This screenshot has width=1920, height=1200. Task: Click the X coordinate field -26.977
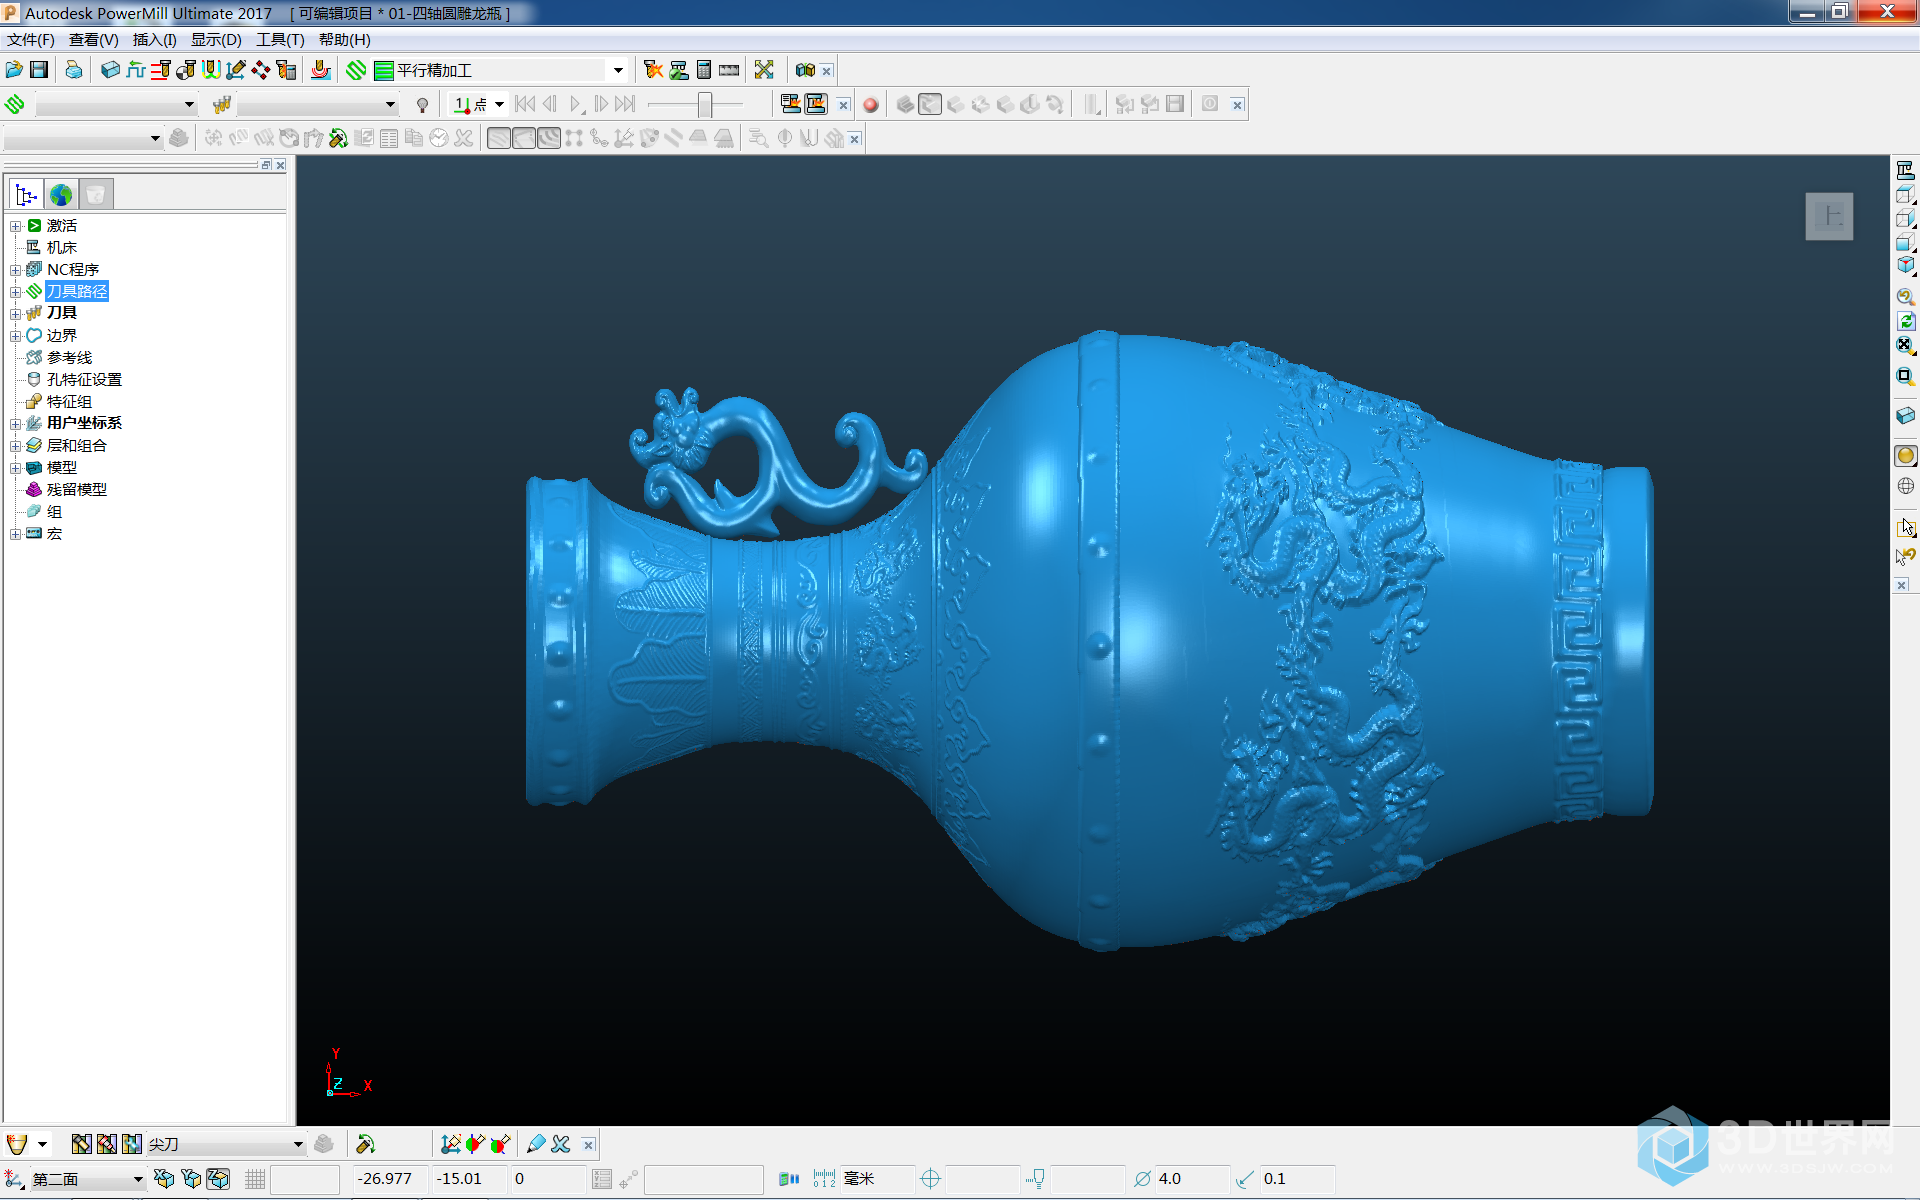(x=391, y=1179)
